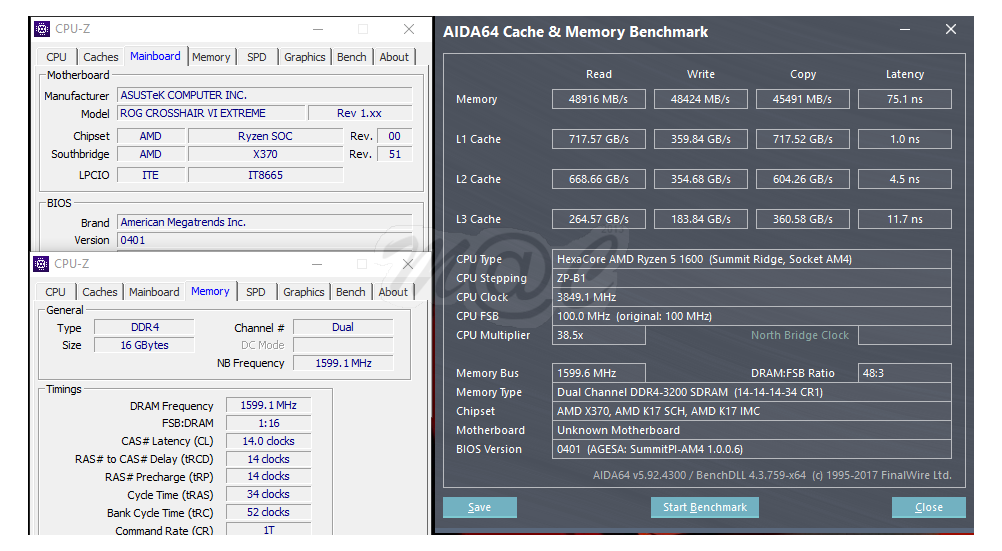
Task: Minimize the AIDA64 benchmark window
Action: 905,29
